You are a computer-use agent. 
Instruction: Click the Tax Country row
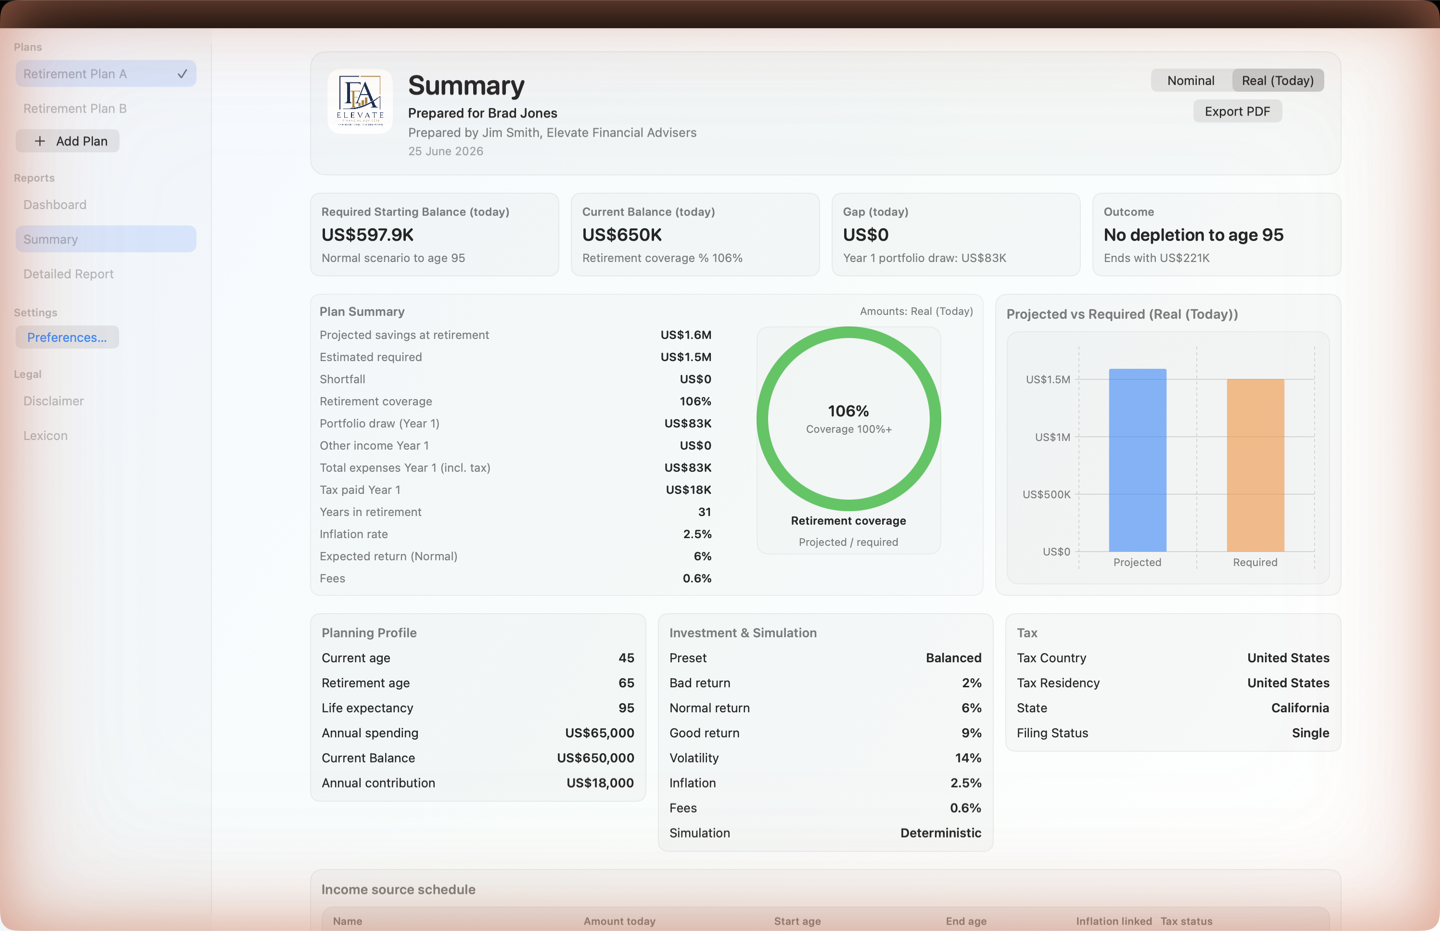coord(1173,658)
